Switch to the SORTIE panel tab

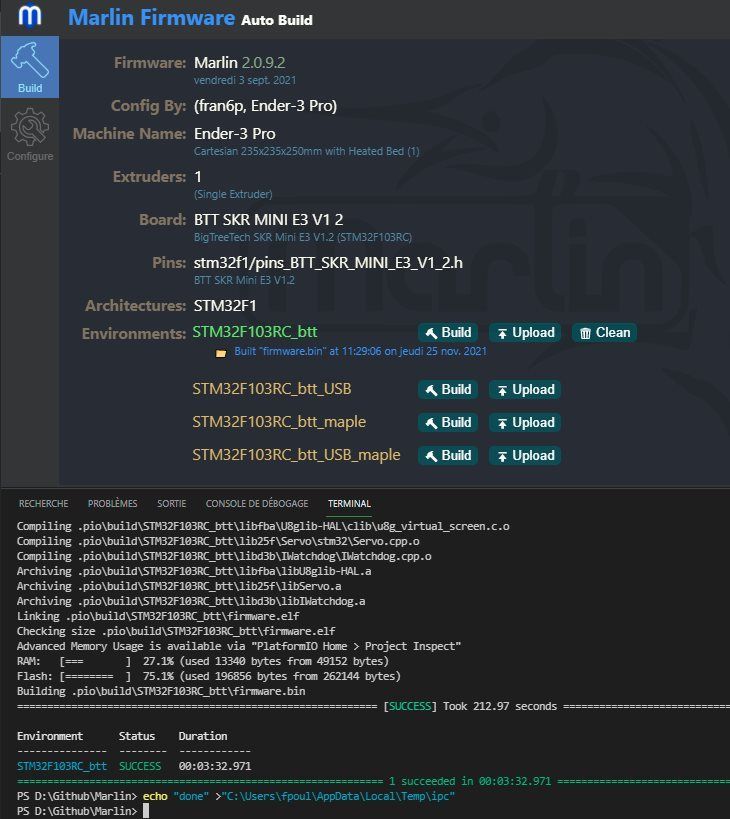171,504
